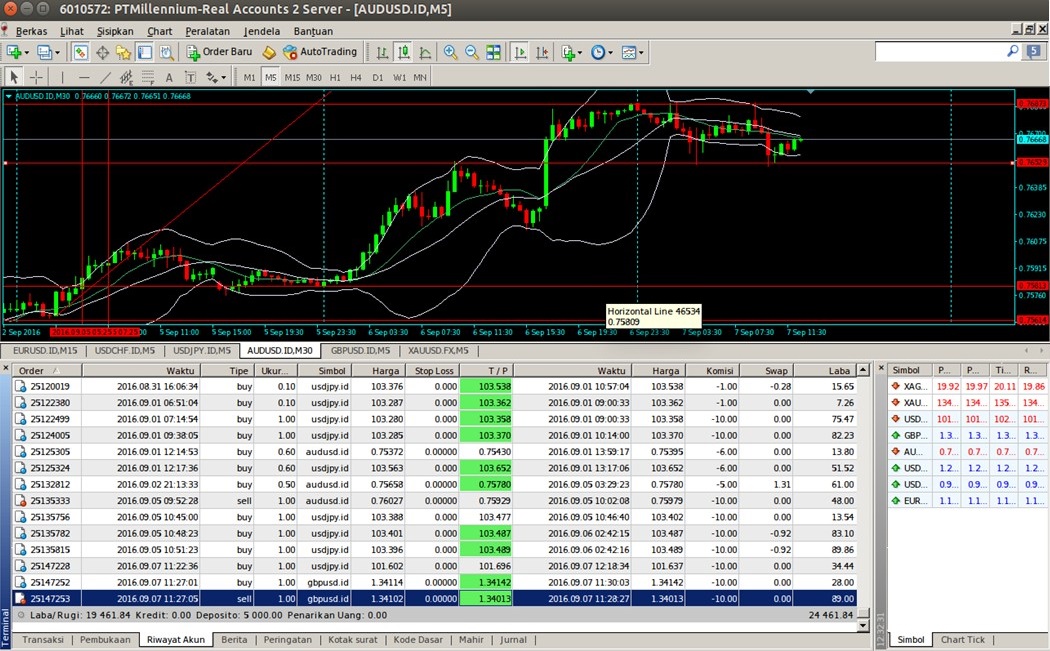The image size is (1050, 651).
Task: Select the Equidistant Channel tool
Action: point(126,78)
